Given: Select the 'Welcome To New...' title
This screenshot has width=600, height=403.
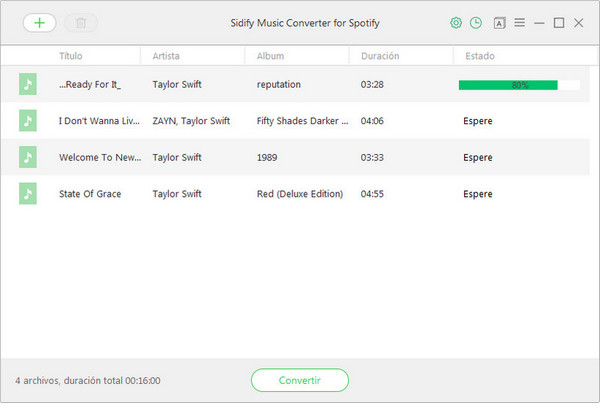Looking at the screenshot, I should [x=100, y=157].
